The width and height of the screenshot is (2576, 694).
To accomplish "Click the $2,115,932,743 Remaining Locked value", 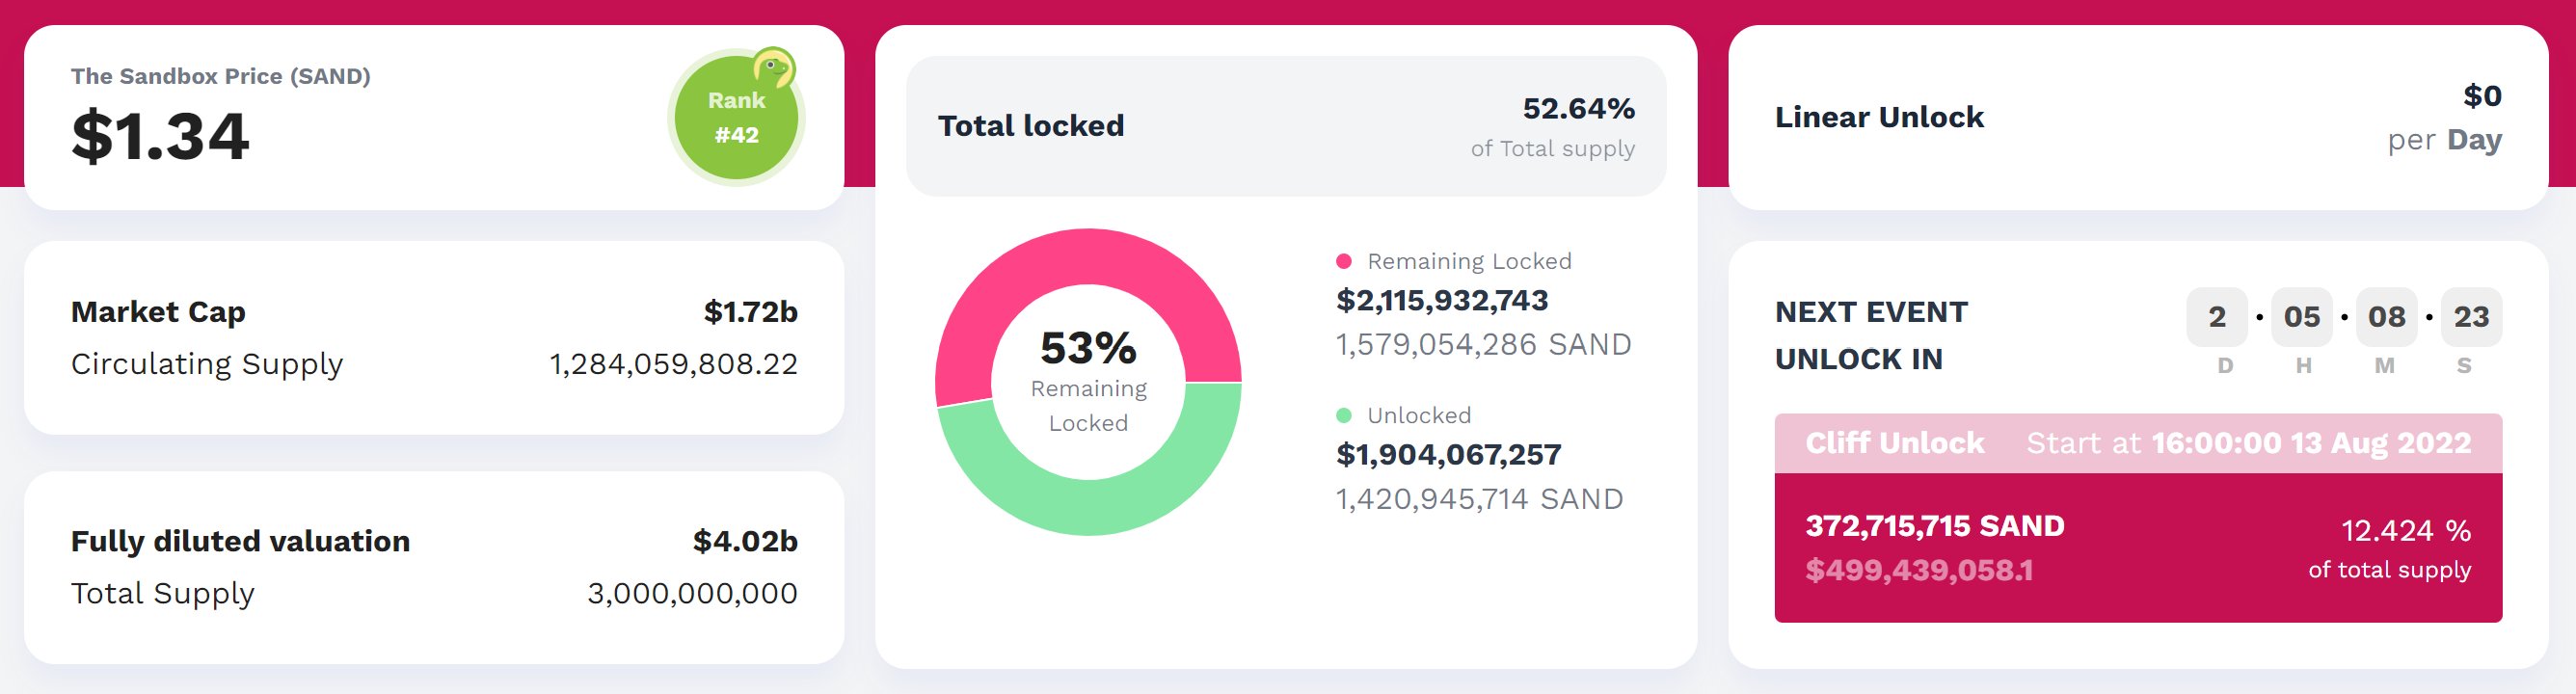I will (x=1441, y=300).
